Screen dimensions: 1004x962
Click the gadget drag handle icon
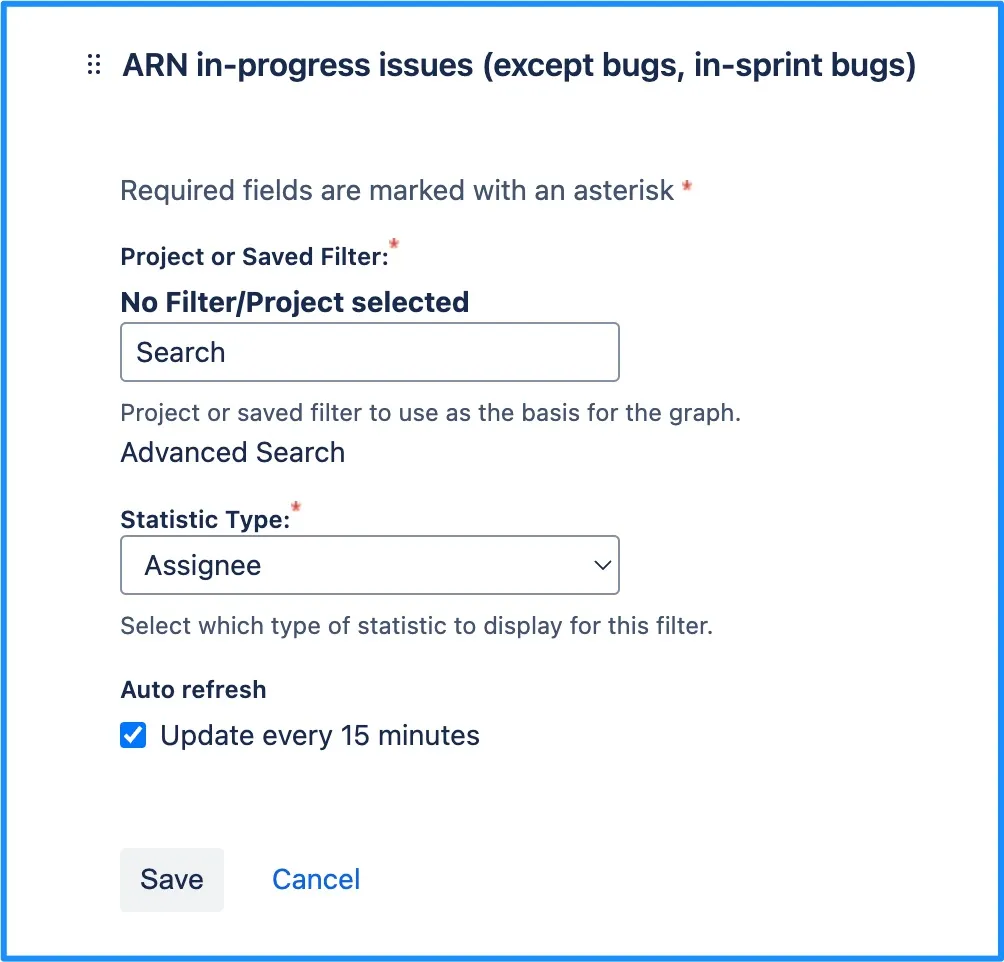[94, 66]
